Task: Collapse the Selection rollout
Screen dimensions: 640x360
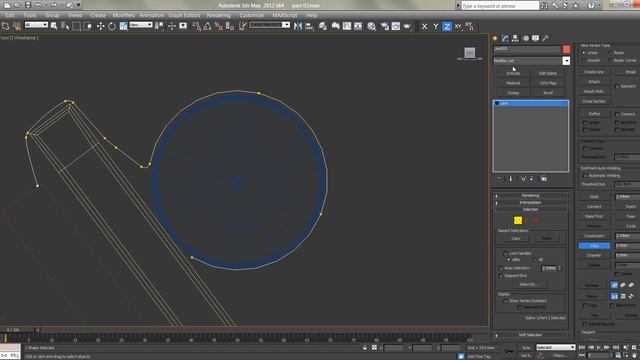Action: click(530, 209)
